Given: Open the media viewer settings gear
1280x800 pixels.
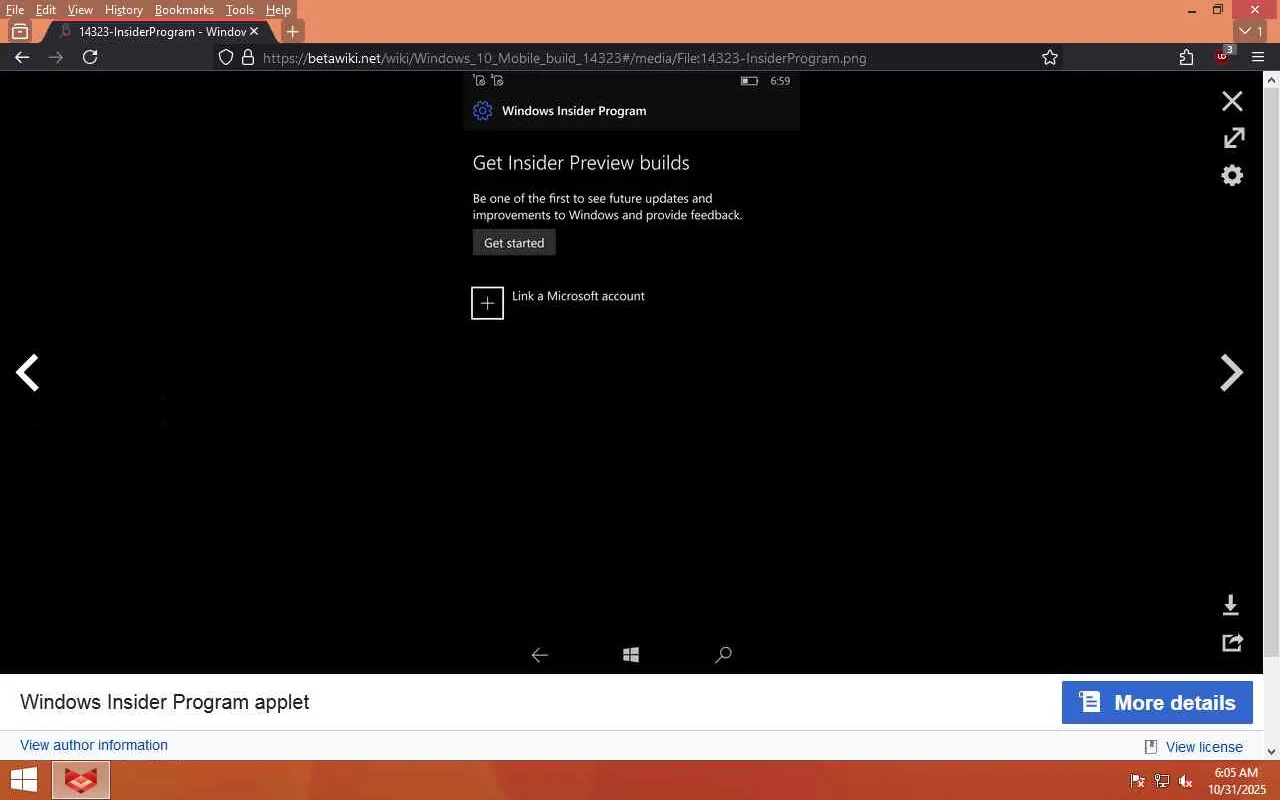Looking at the screenshot, I should pyautogui.click(x=1232, y=175).
